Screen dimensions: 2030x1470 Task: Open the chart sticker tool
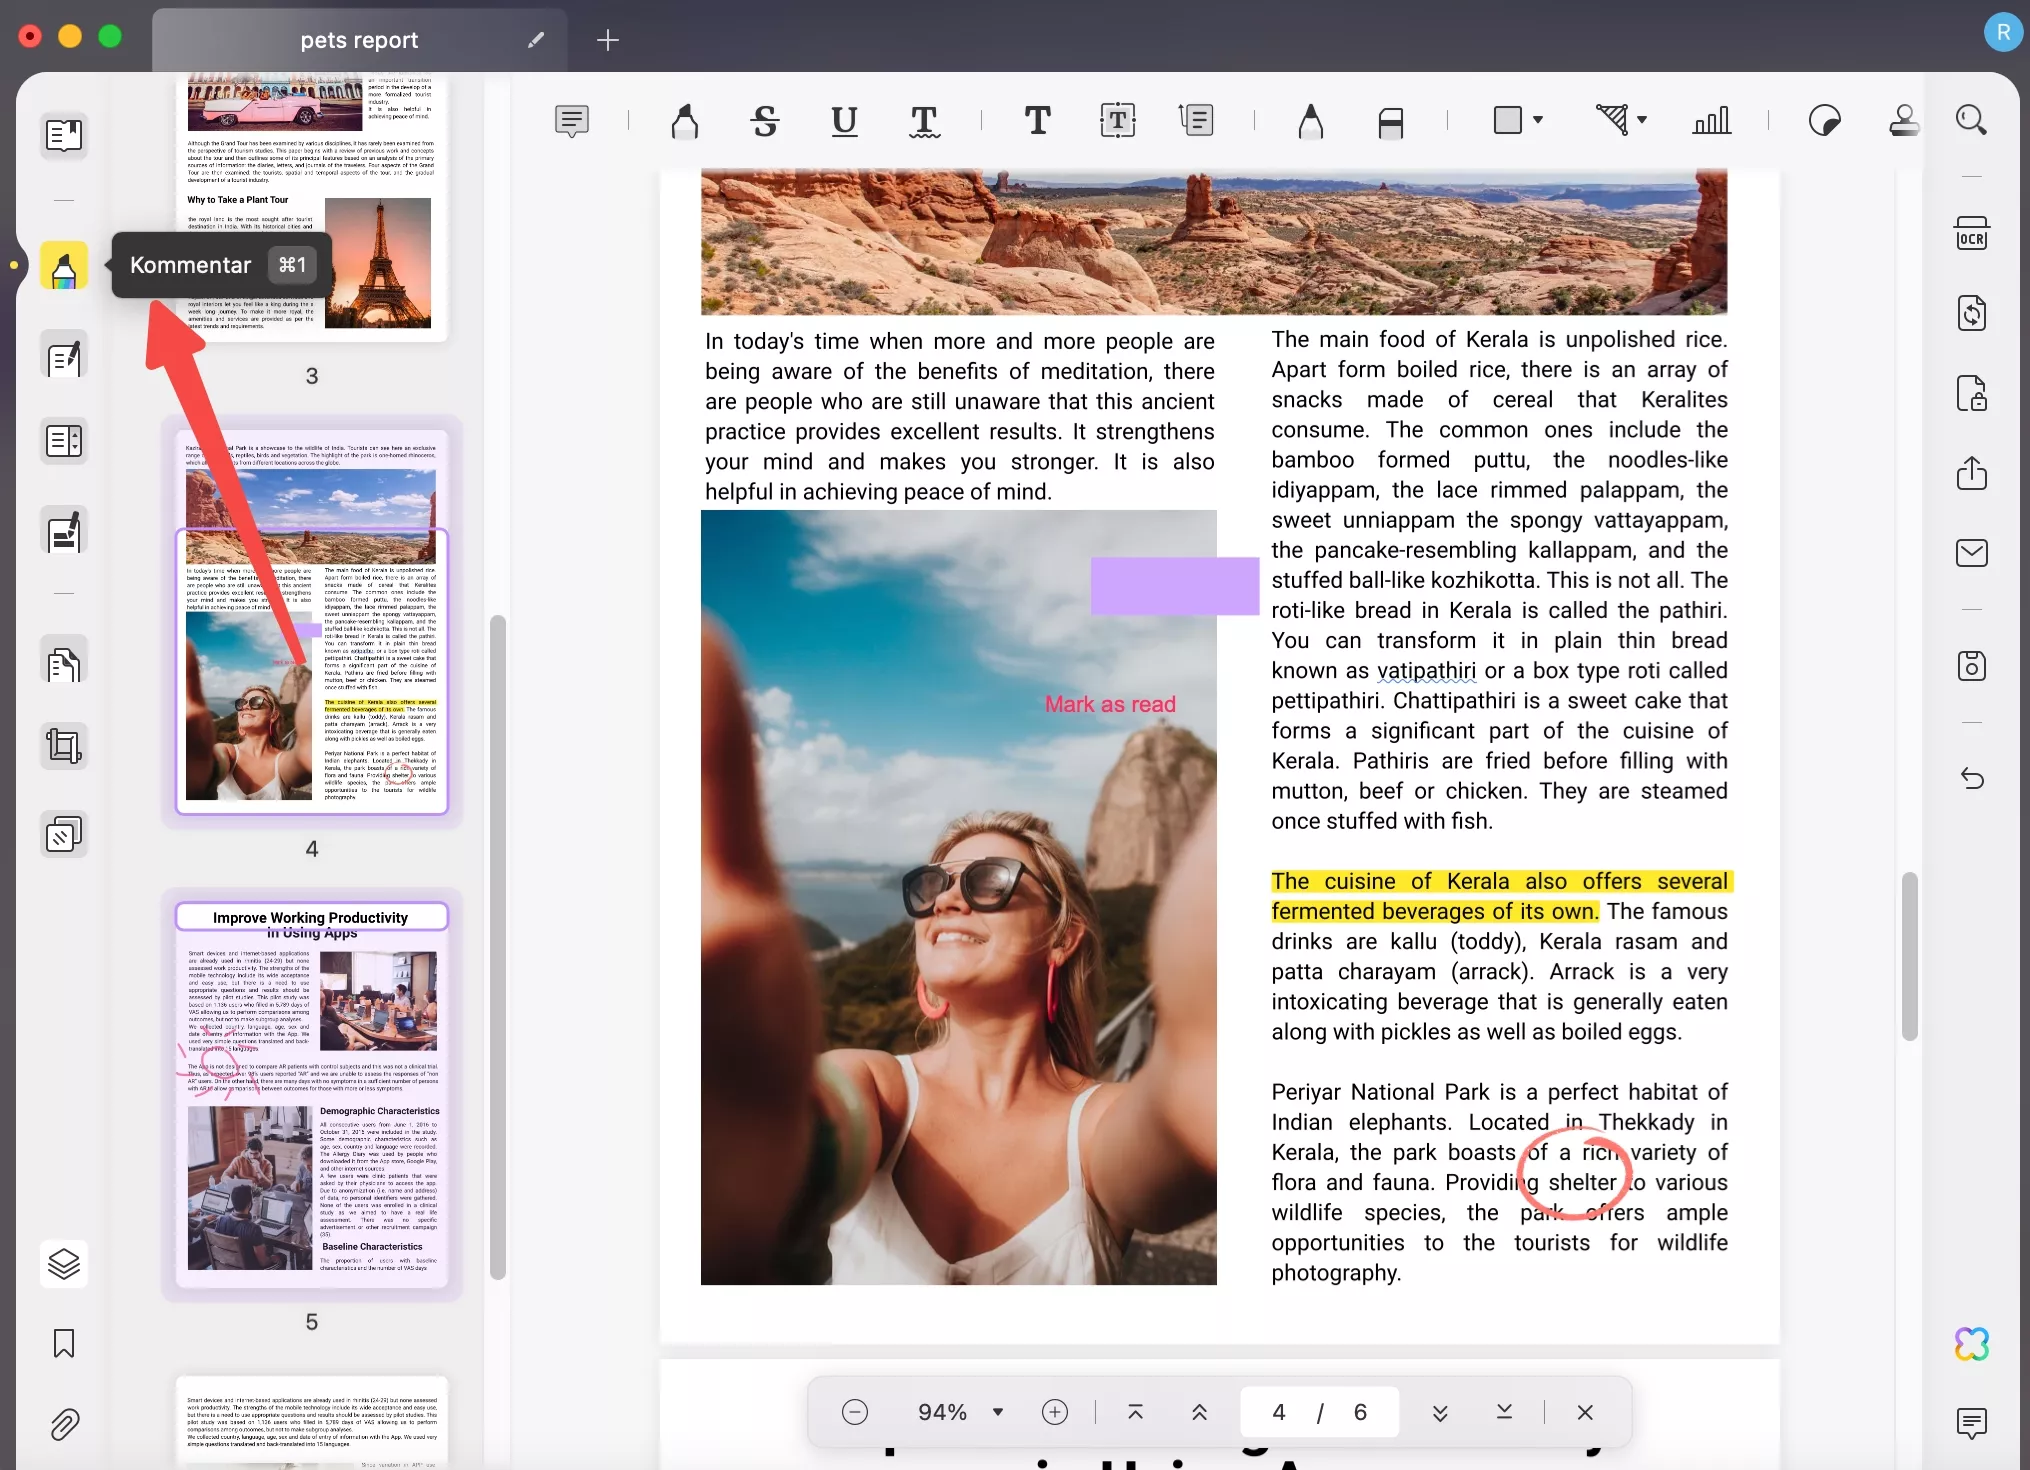(1712, 121)
